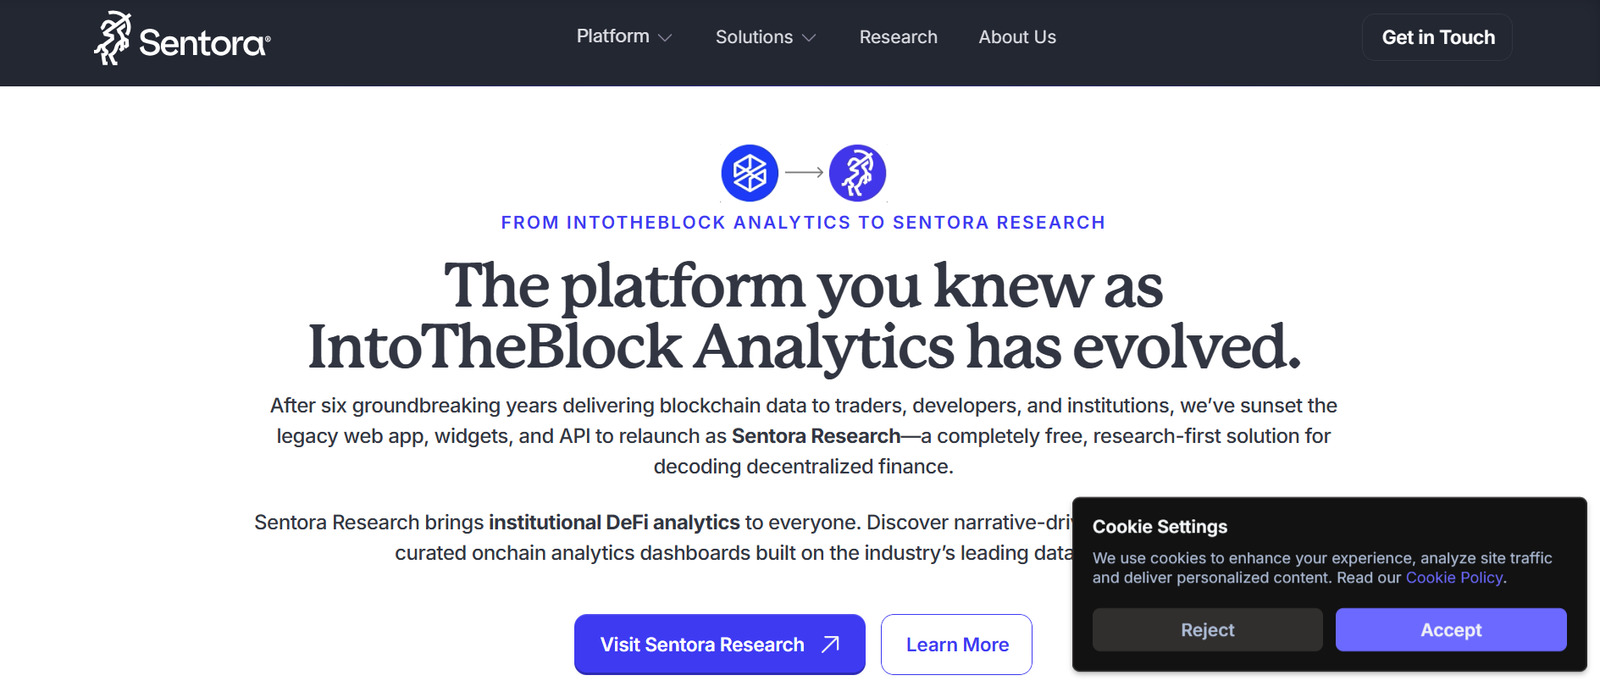
Task: Click the Cookie Settings popup heading
Action: pyautogui.click(x=1160, y=527)
